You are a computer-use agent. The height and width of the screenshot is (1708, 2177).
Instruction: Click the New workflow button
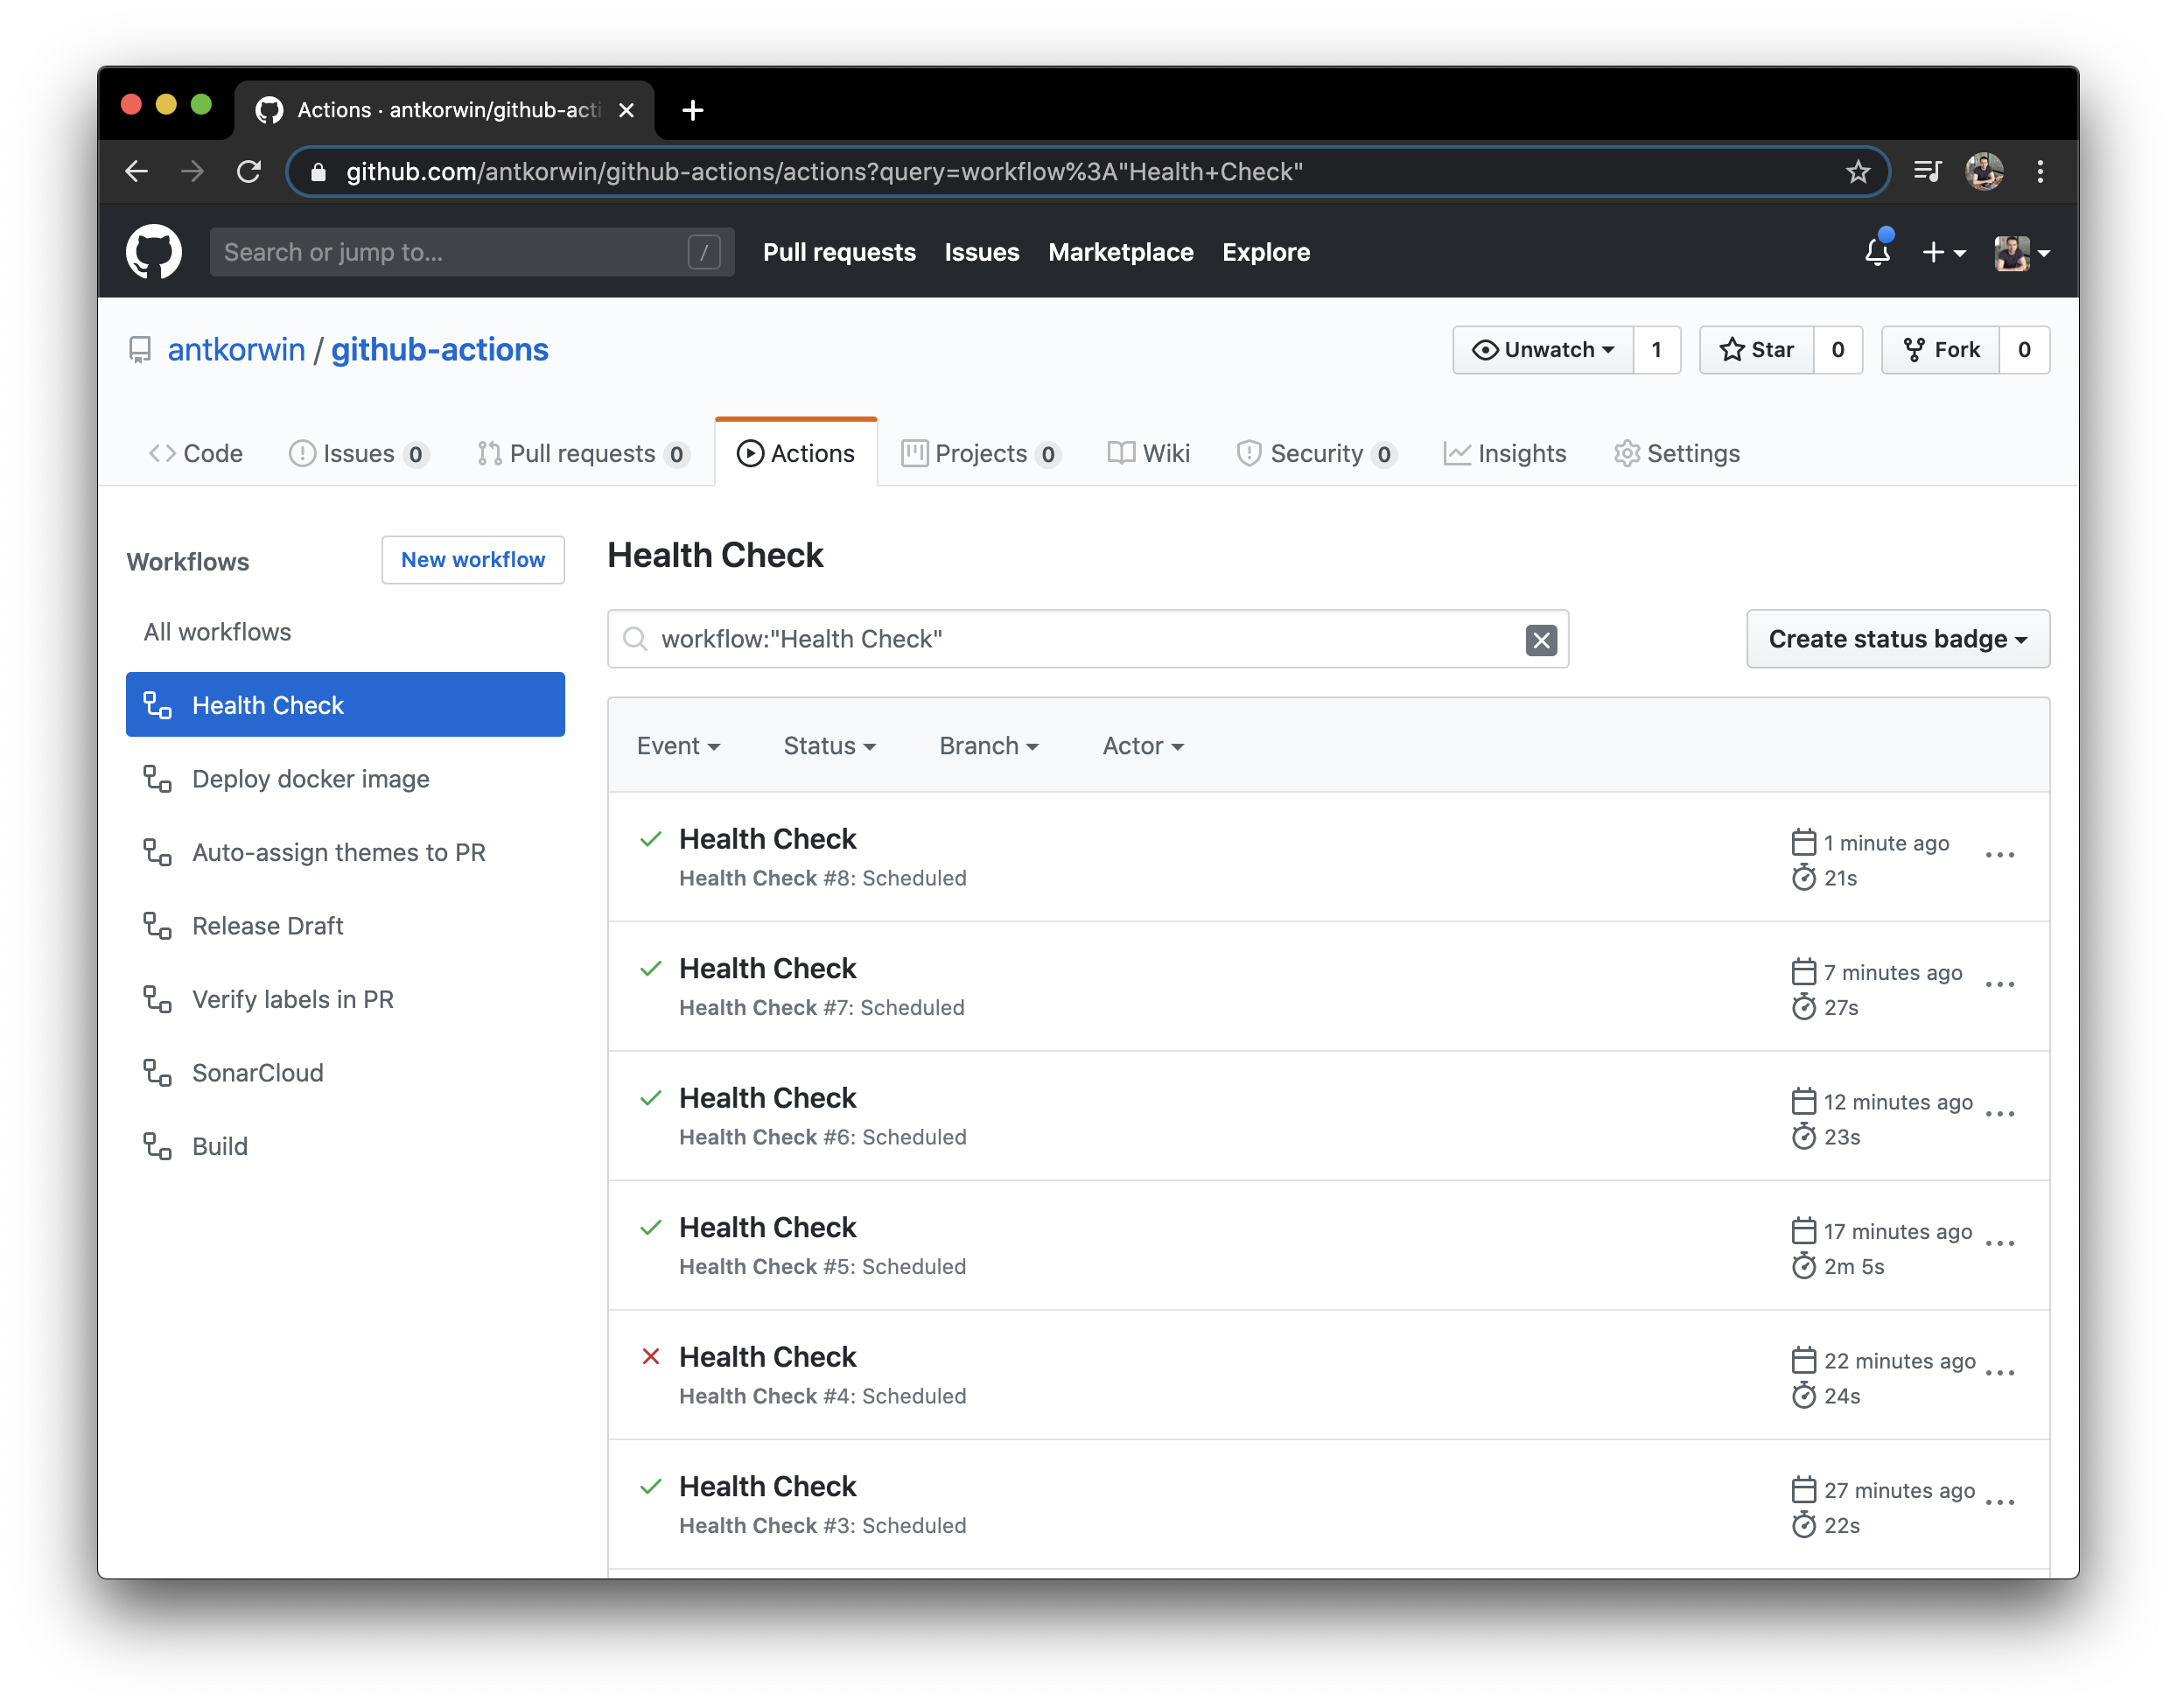472,560
